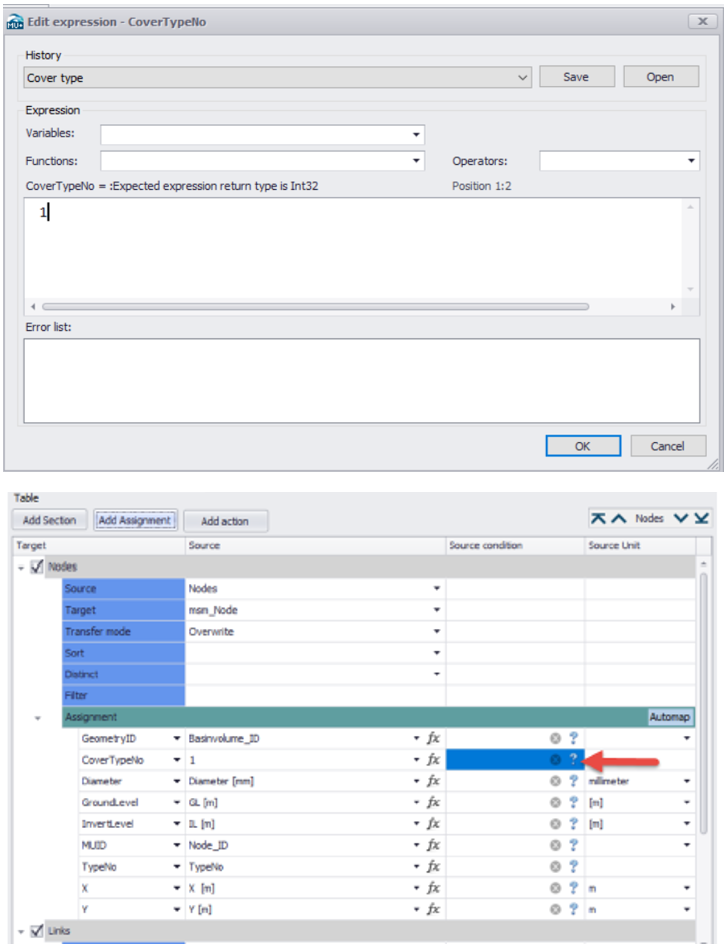The width and height of the screenshot is (724, 944).
Task: Click the Add Assignment button
Action: [x=135, y=520]
